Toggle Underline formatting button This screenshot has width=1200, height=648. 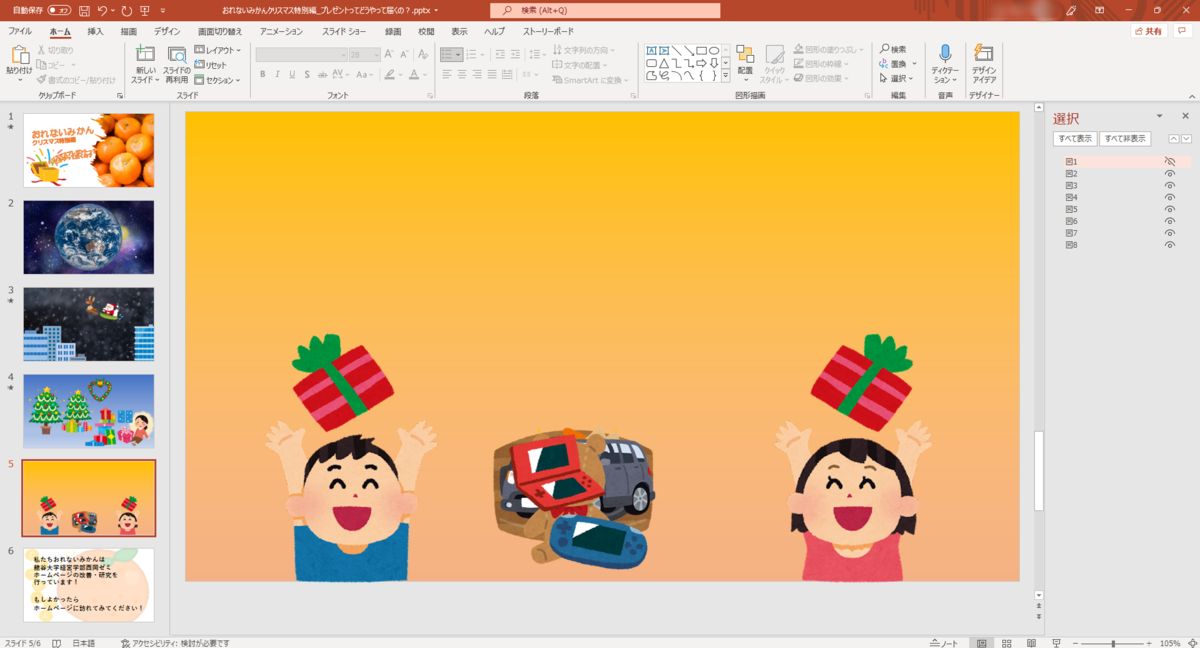291,74
